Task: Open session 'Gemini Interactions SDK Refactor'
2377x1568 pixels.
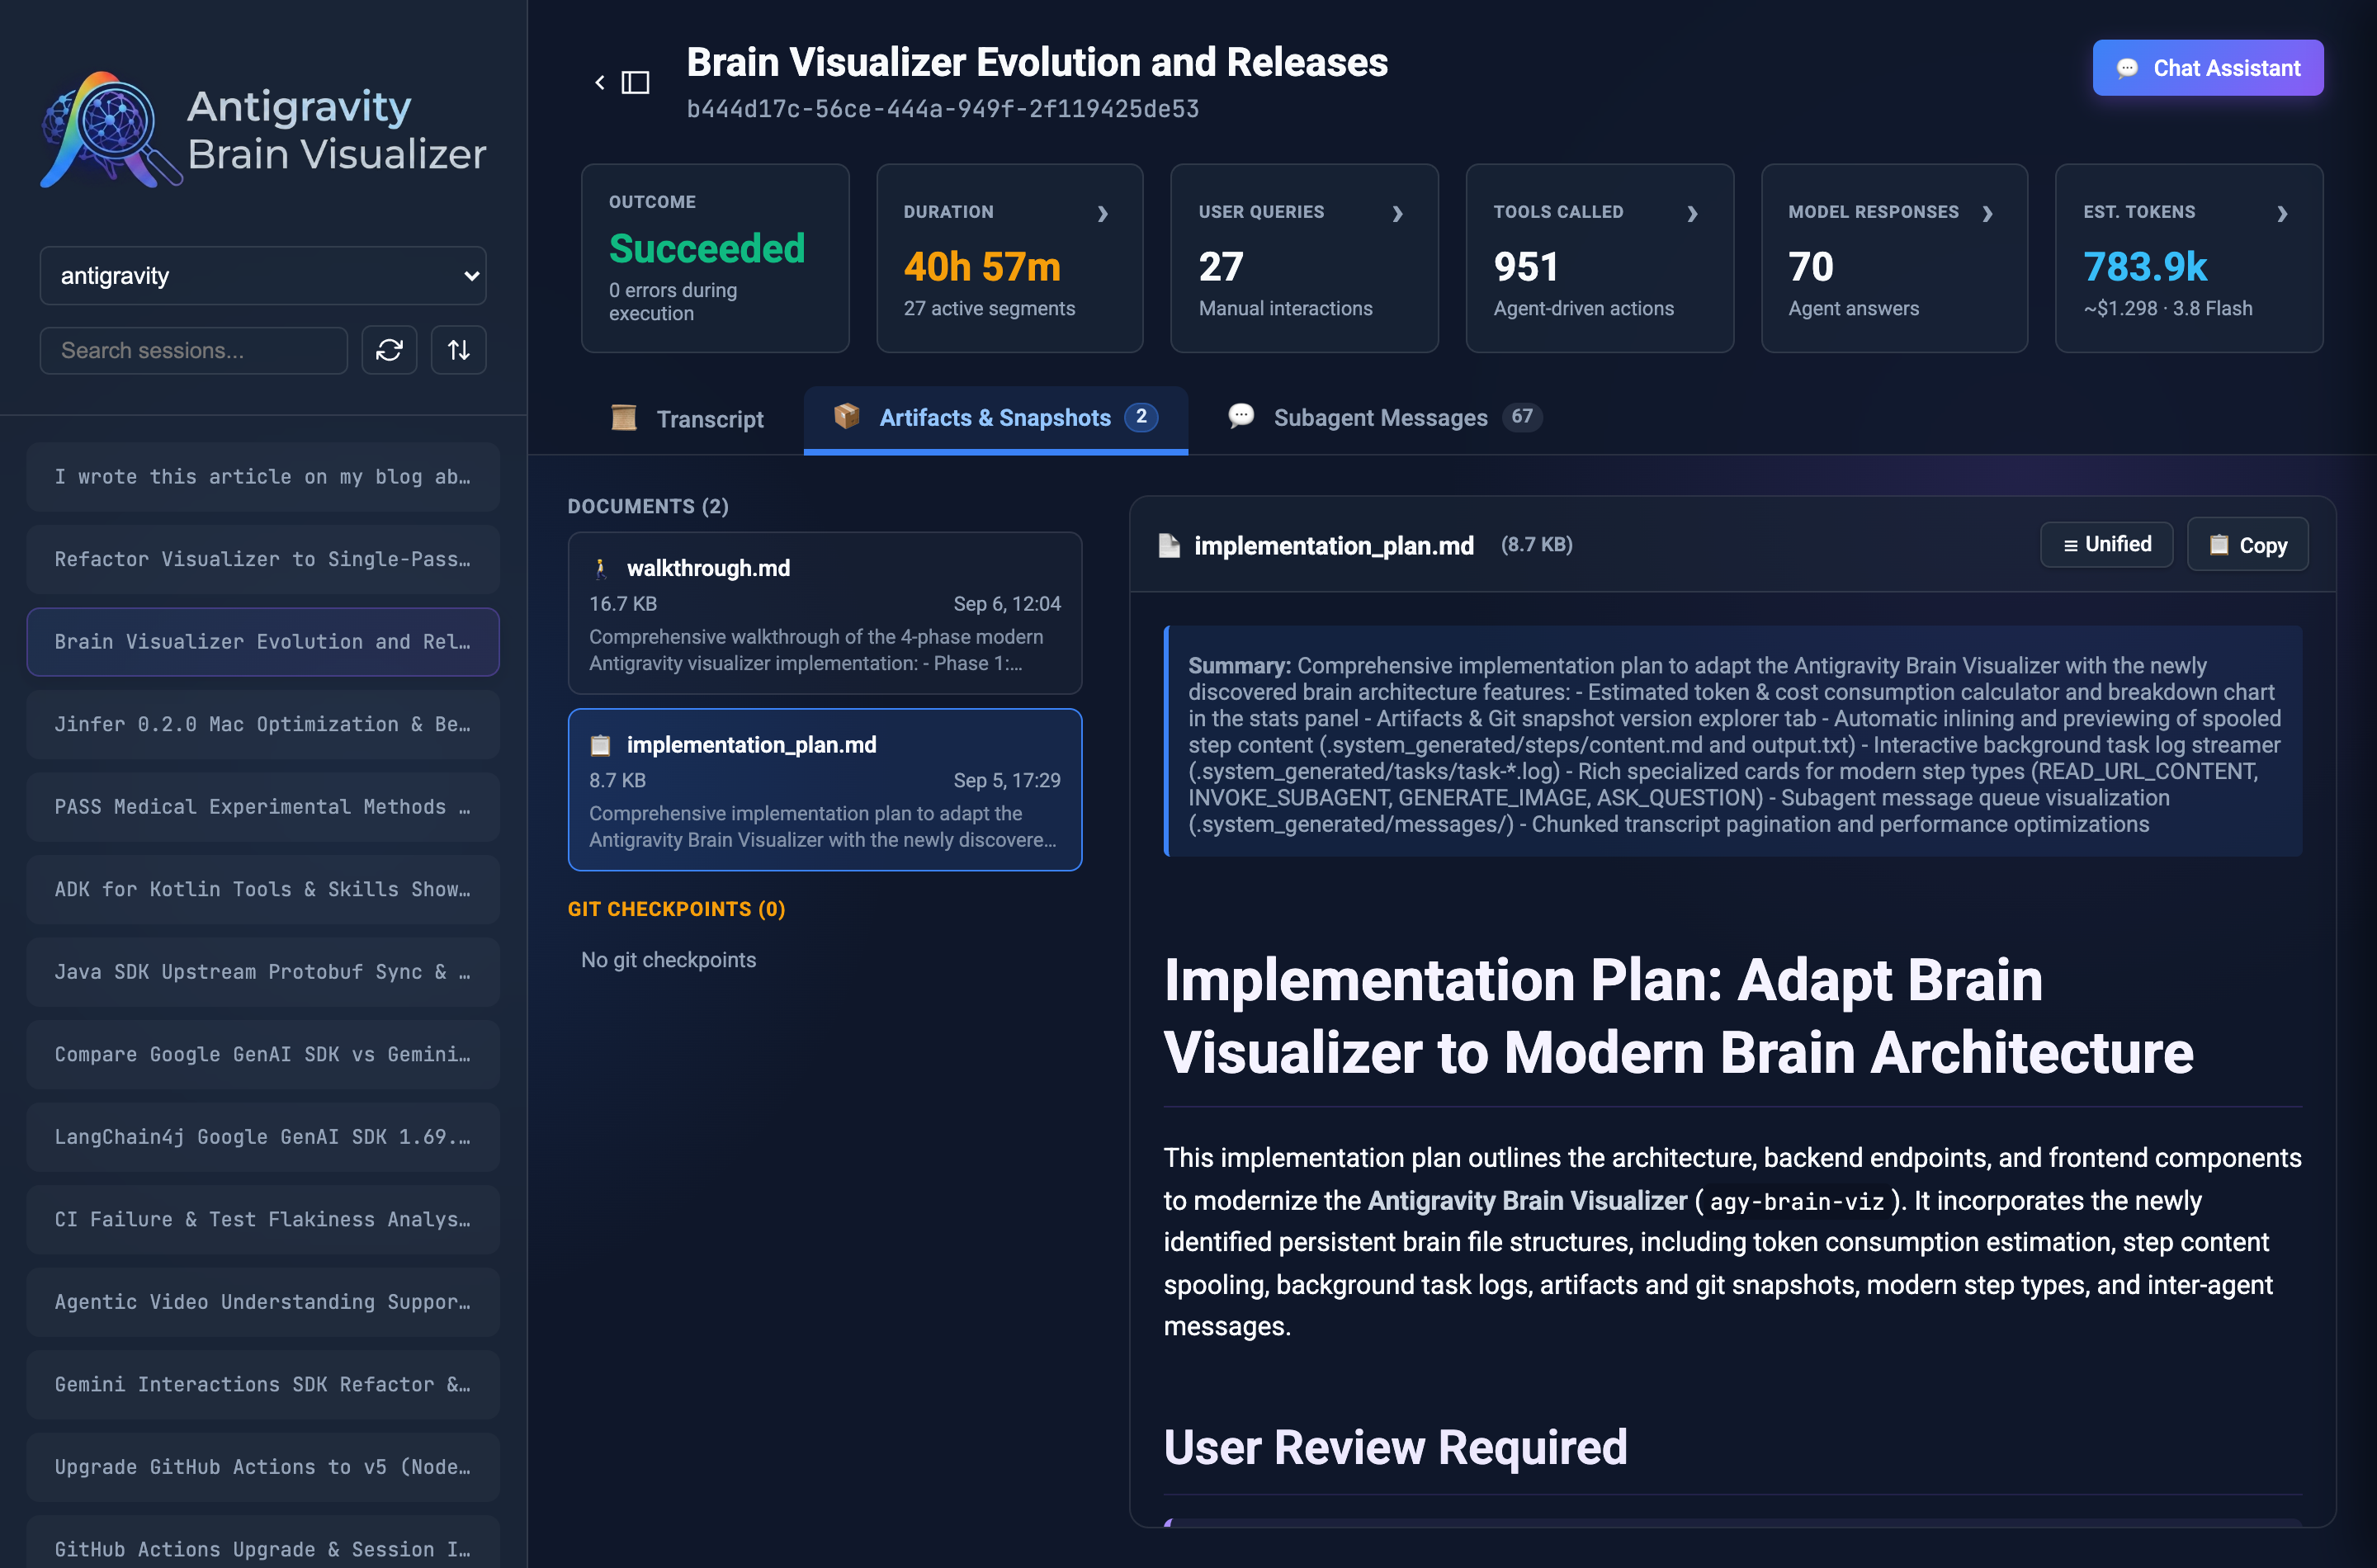Action: tap(263, 1384)
